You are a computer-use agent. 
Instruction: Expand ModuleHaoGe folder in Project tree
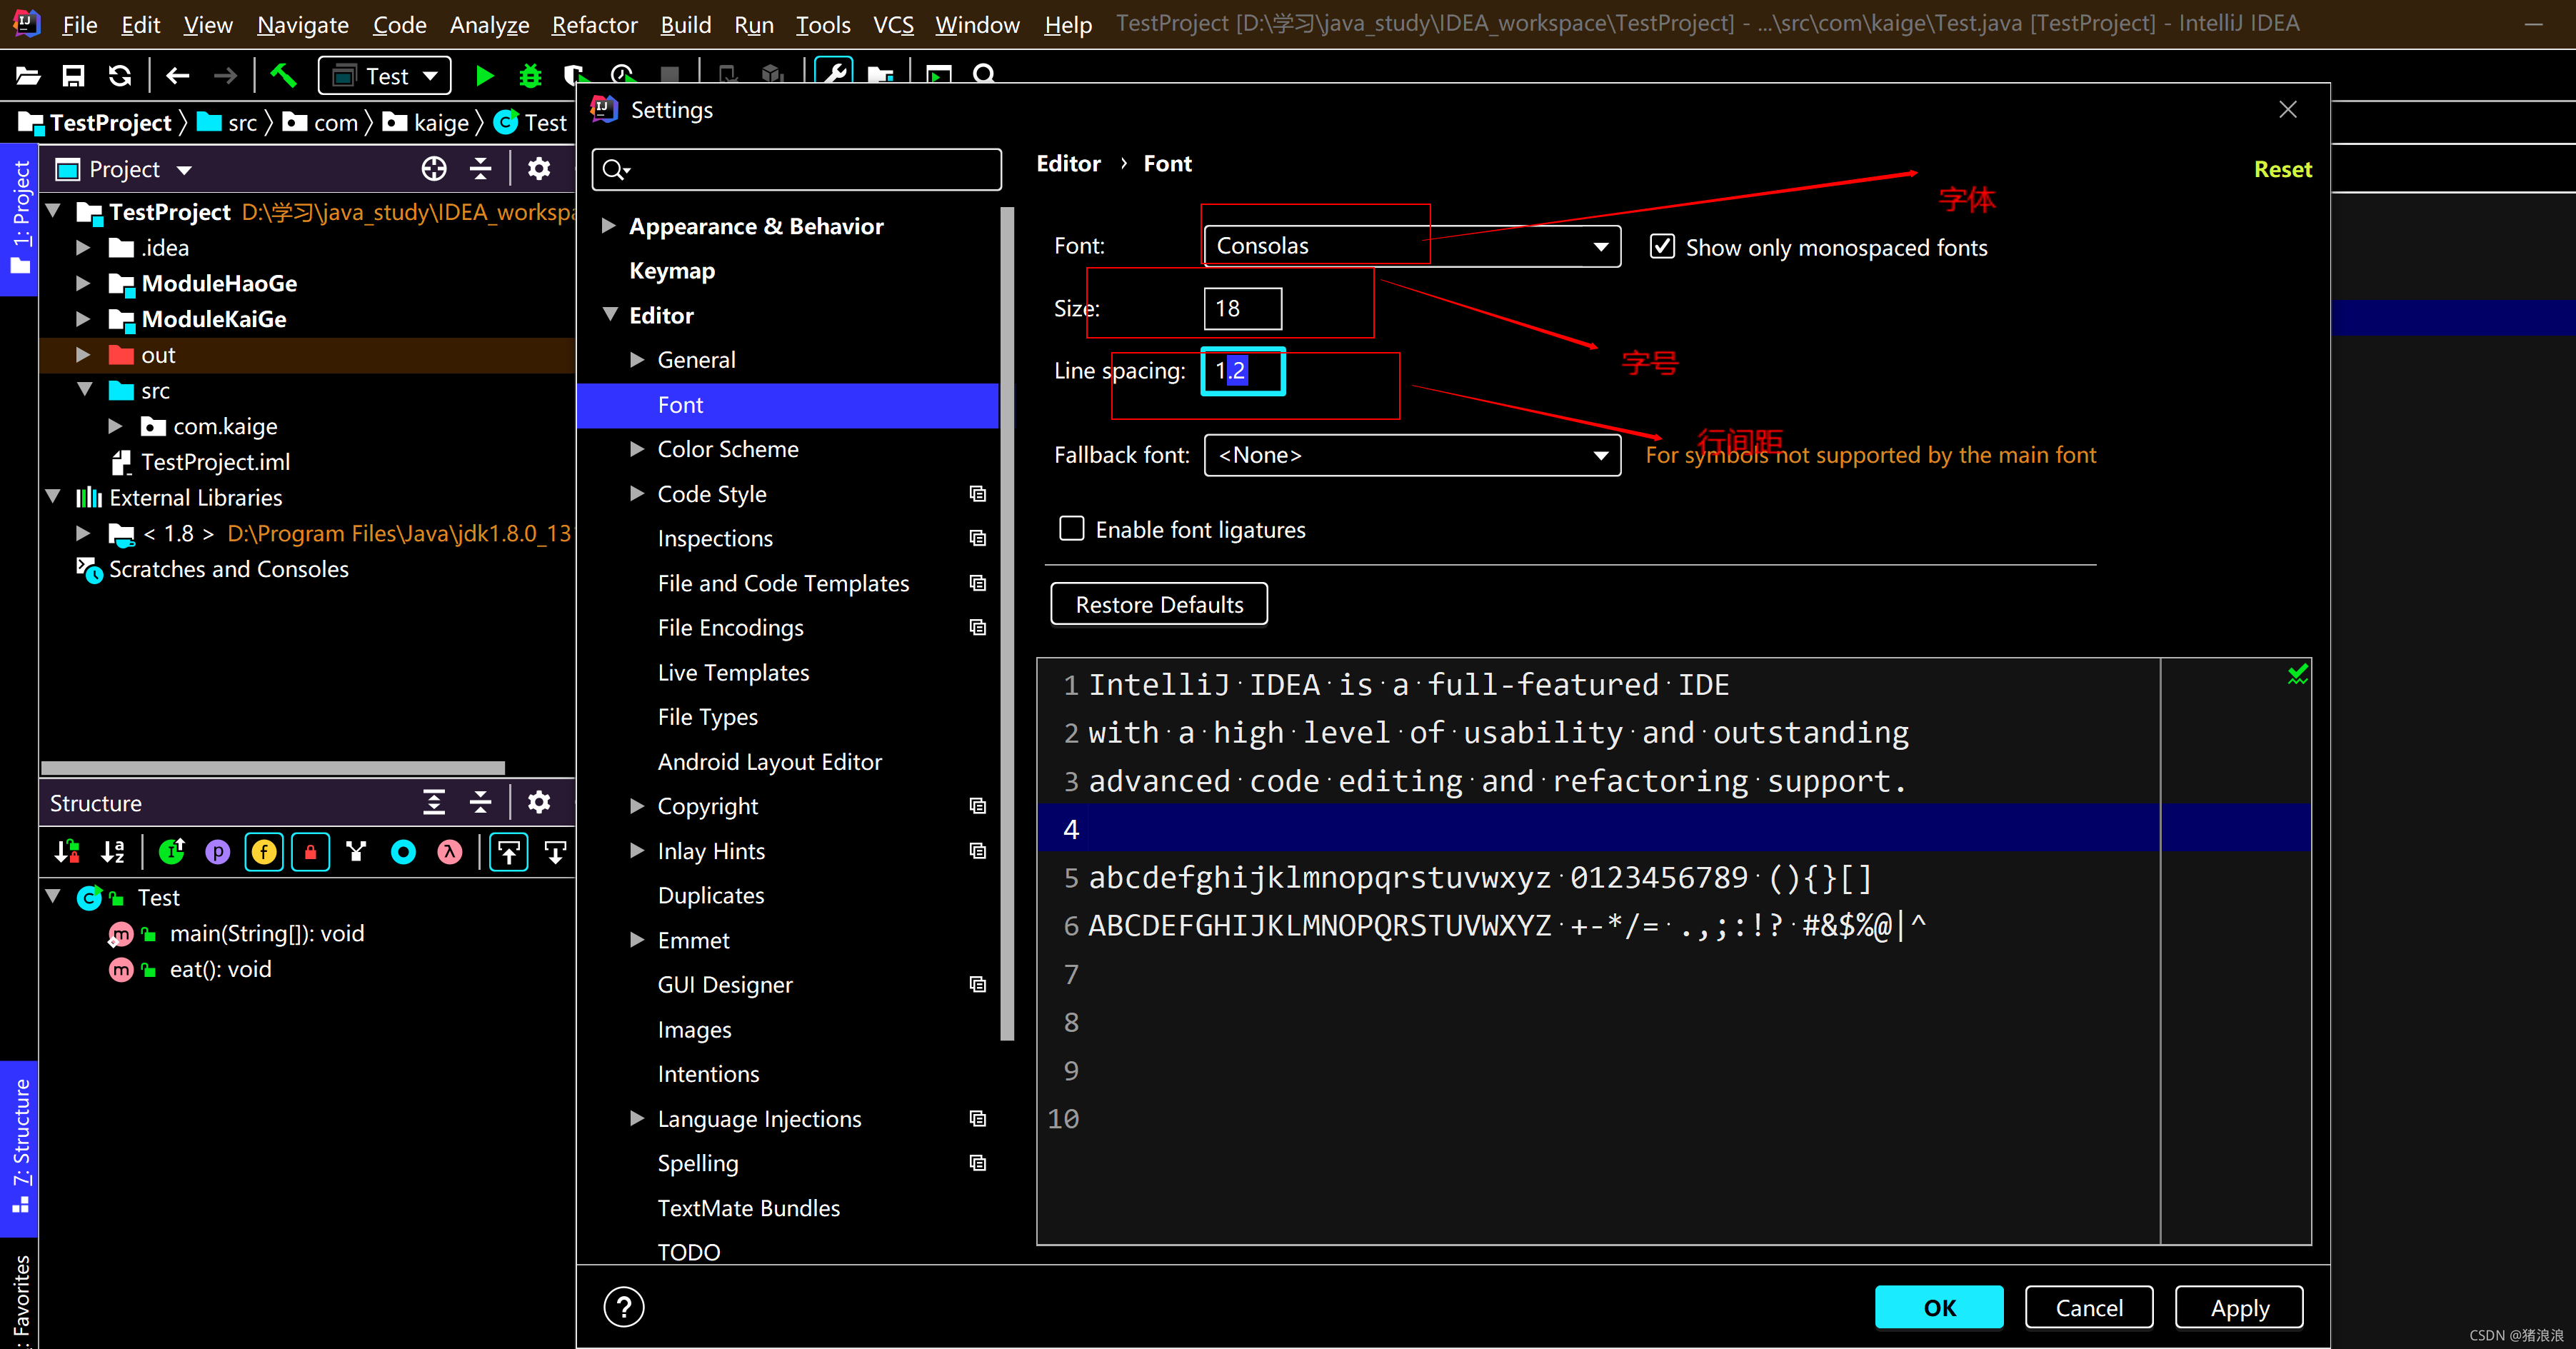[x=84, y=283]
